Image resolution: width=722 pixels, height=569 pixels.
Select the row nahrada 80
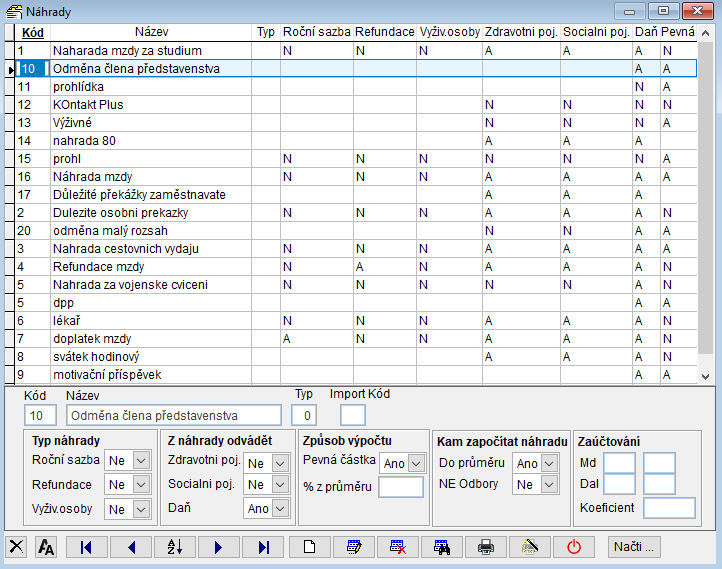pos(356,140)
